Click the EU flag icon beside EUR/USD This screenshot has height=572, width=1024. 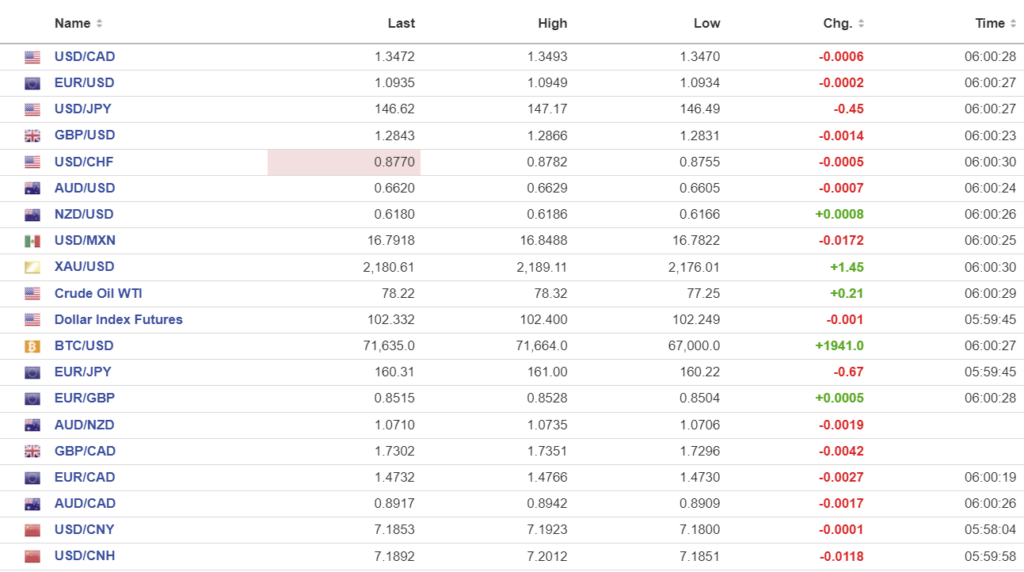click(32, 84)
